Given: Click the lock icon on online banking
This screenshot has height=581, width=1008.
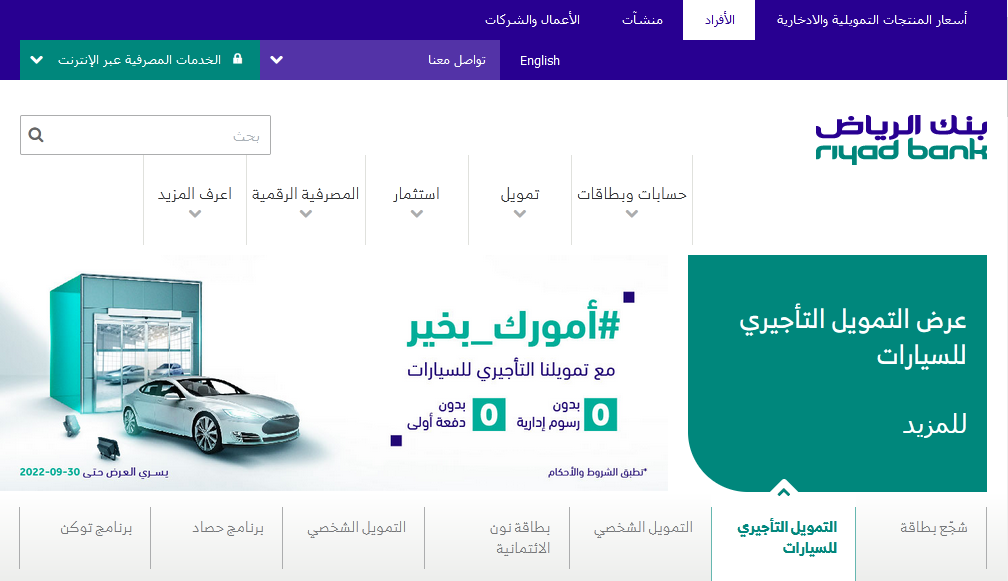Looking at the screenshot, I should click(237, 59).
